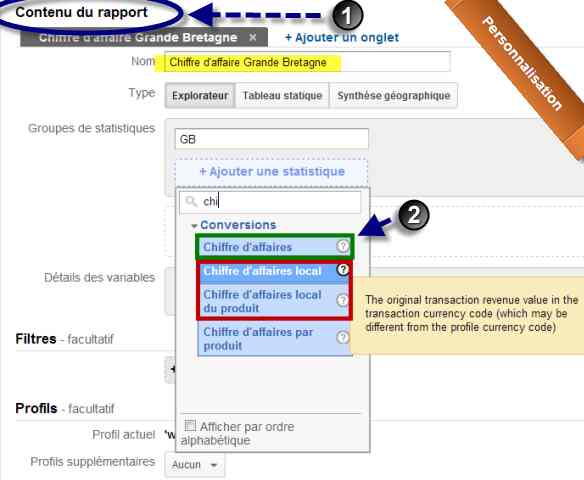Screen dimensions: 584x480
Task: Click help icon beside Chiffre d'affaires
Action: pos(343,246)
